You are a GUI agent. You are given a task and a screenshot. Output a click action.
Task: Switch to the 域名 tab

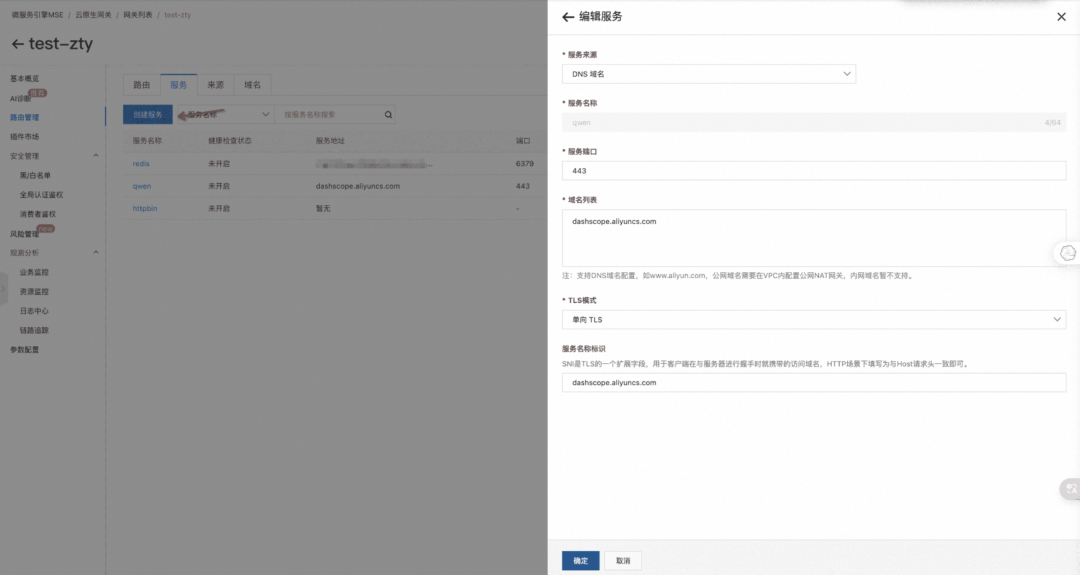252,86
